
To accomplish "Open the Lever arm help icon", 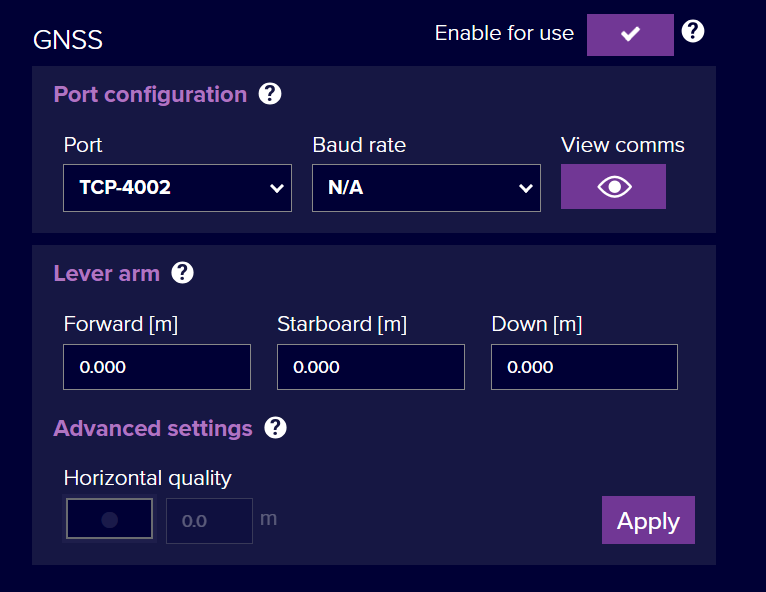I will point(183,273).
